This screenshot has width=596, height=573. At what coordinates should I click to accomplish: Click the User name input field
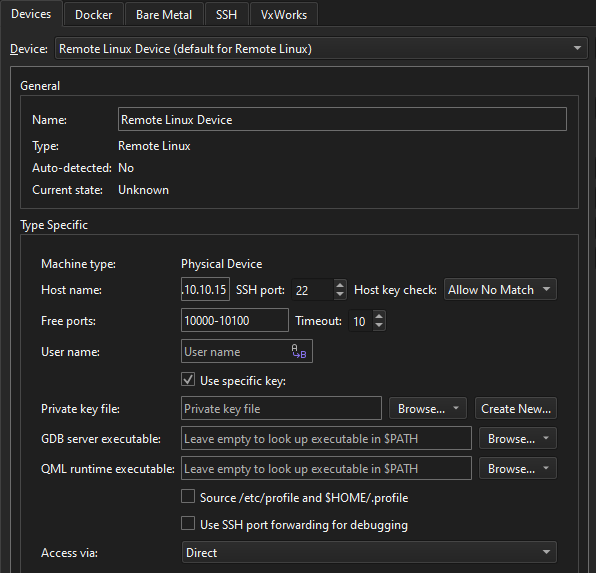247,351
